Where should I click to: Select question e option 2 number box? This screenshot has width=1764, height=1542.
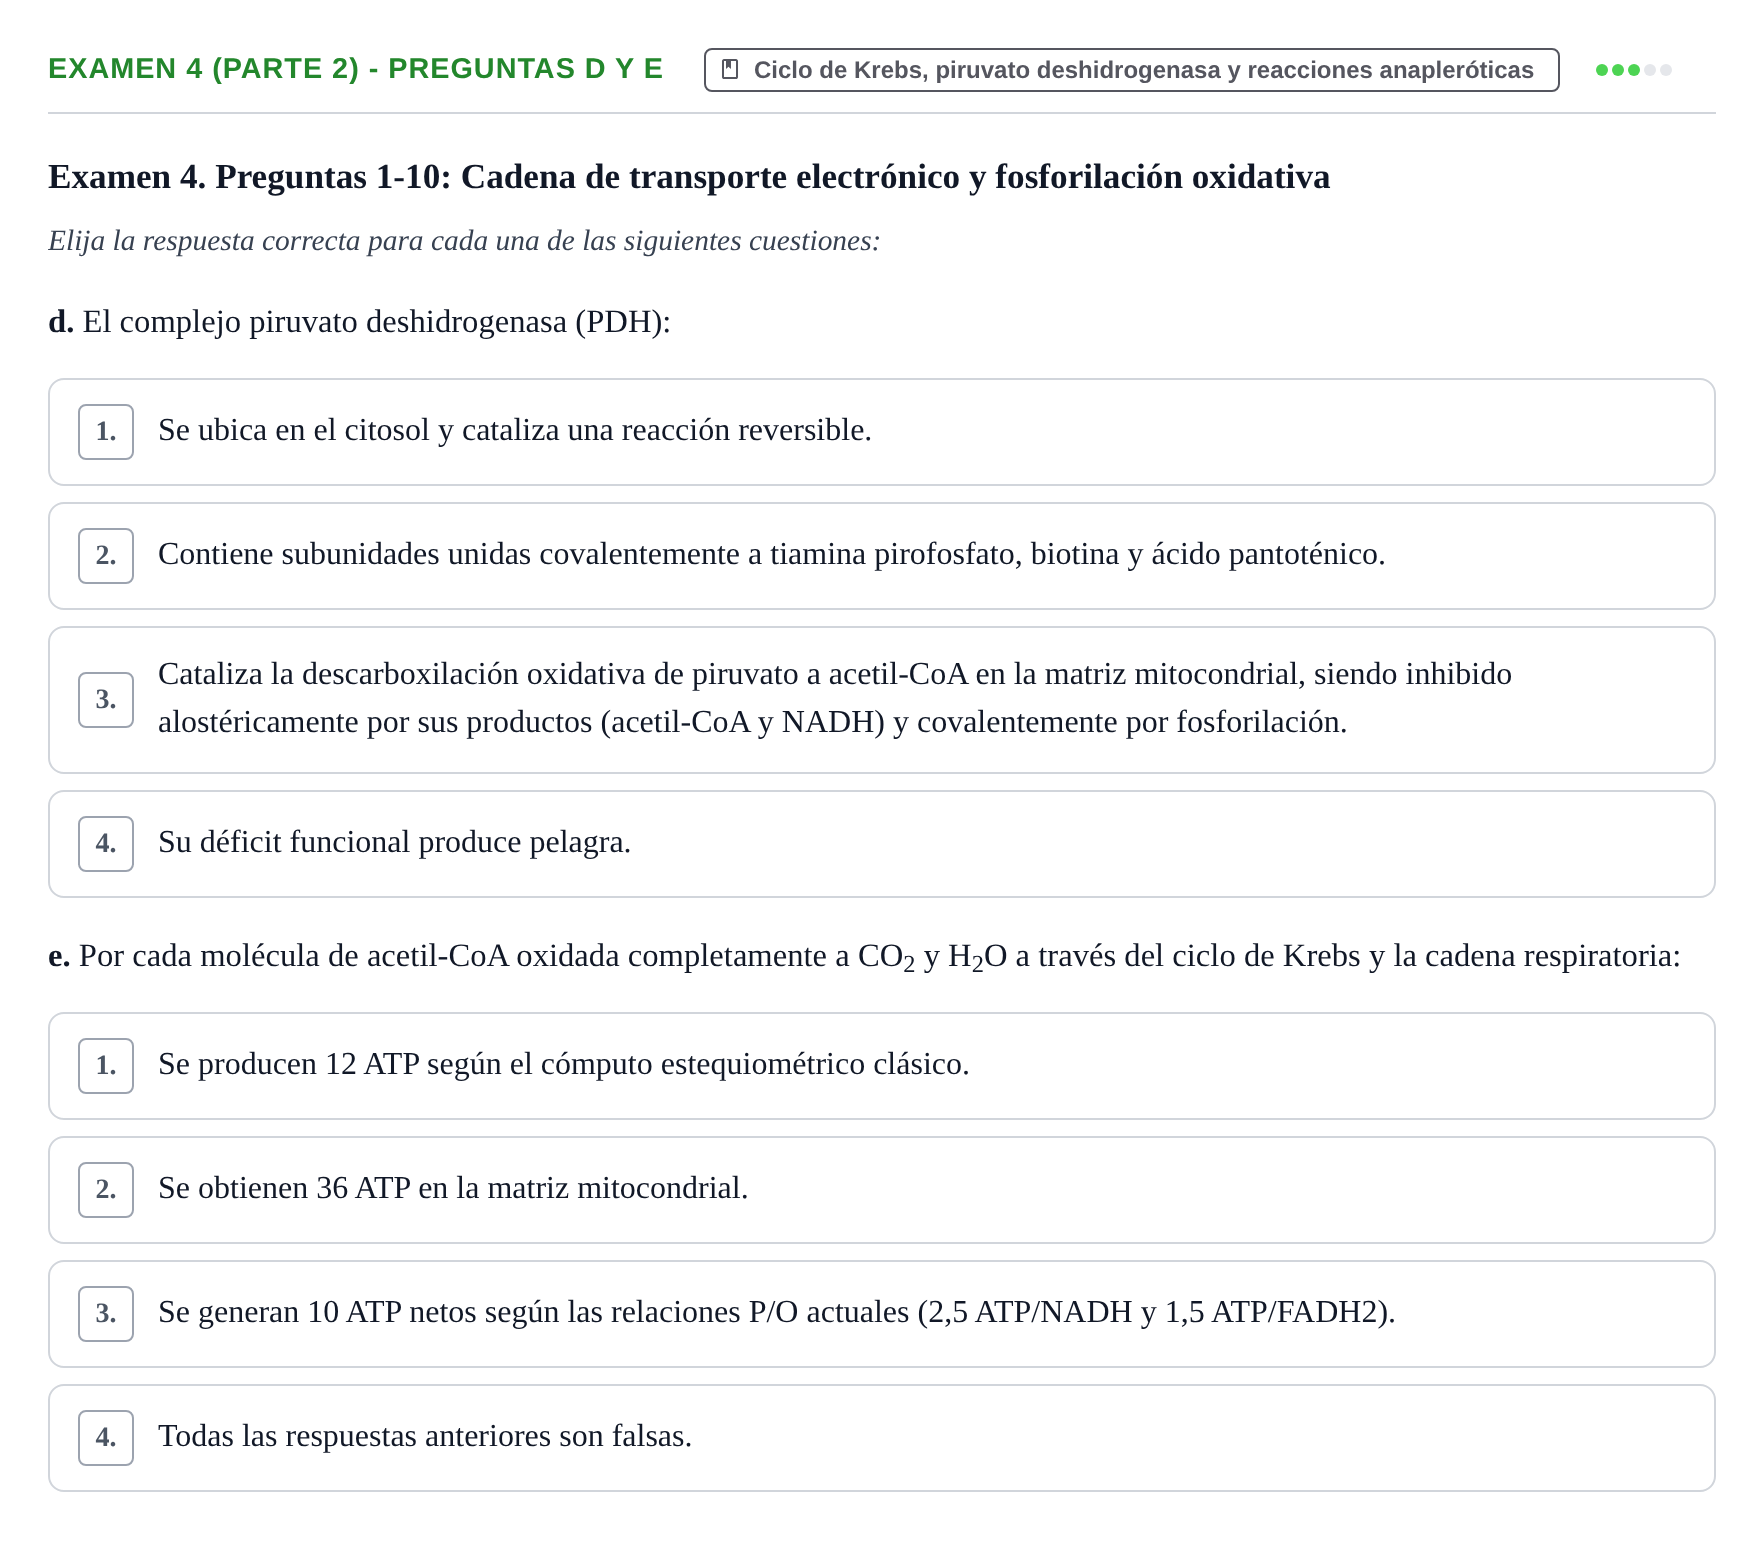click(106, 1190)
